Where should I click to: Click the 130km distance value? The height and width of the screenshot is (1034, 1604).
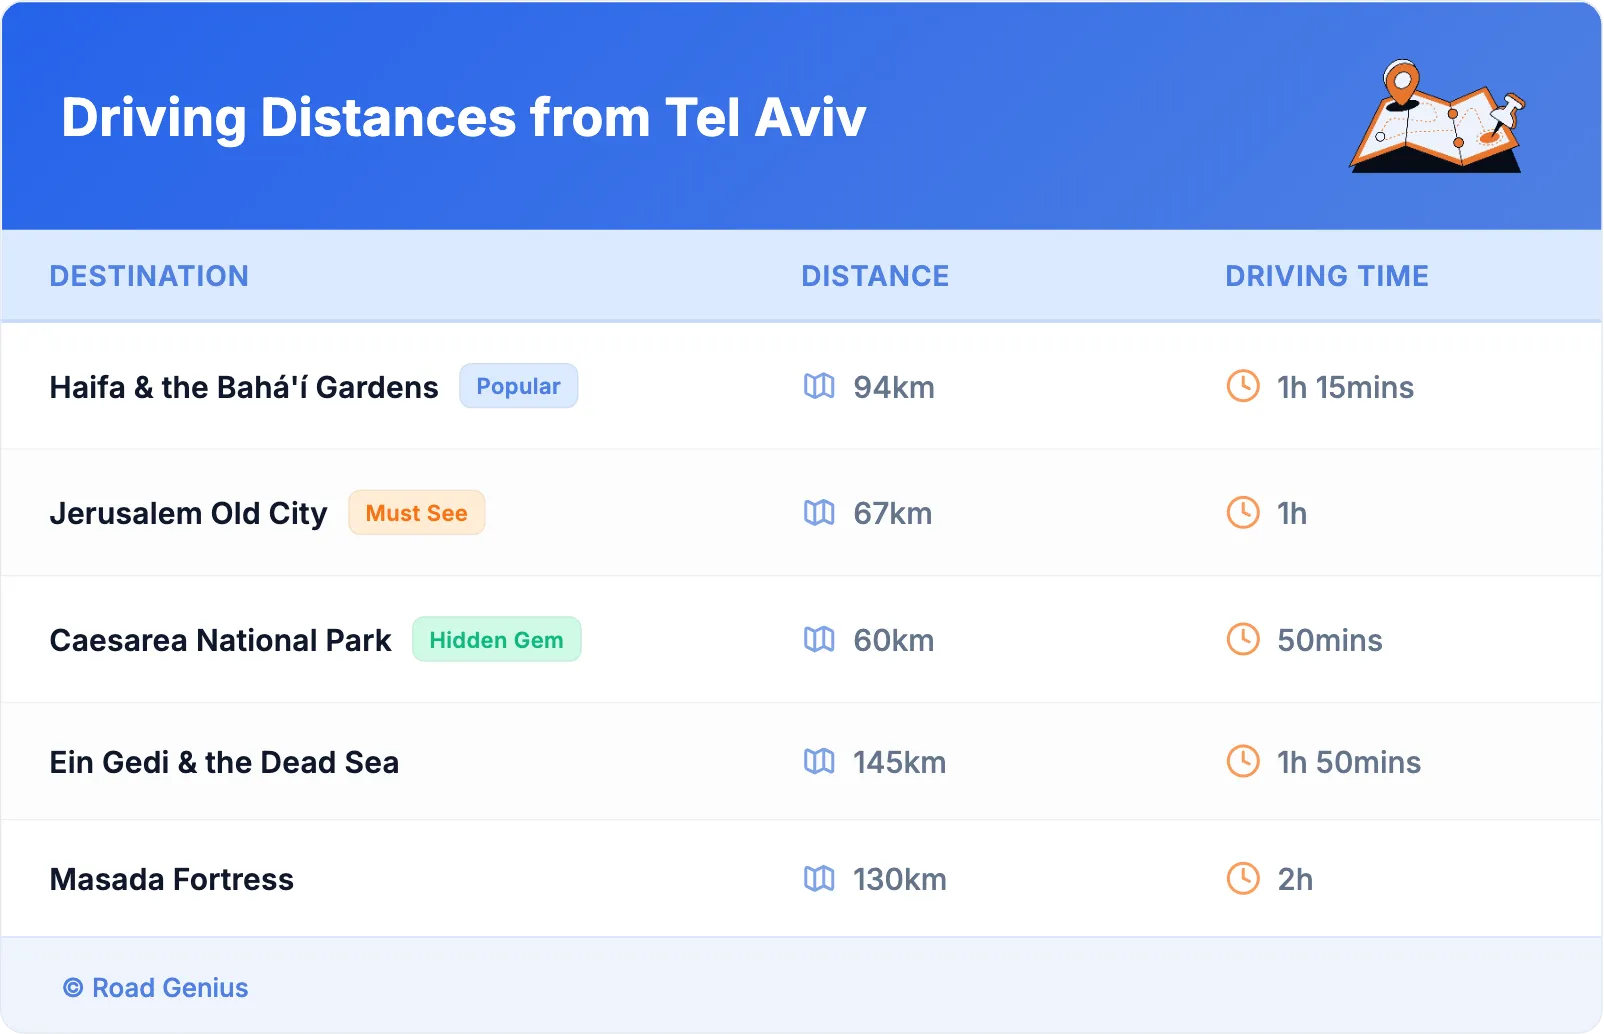coord(900,879)
